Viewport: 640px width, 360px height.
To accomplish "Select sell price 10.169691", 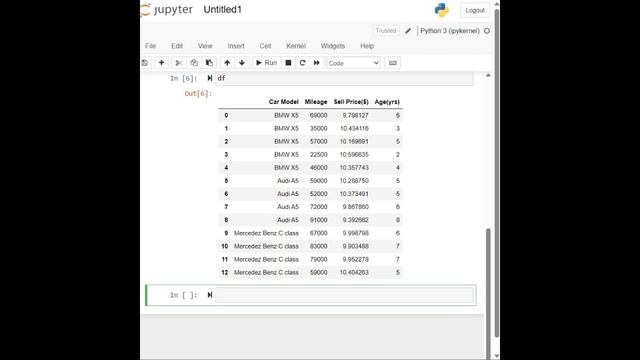I will coord(354,142).
